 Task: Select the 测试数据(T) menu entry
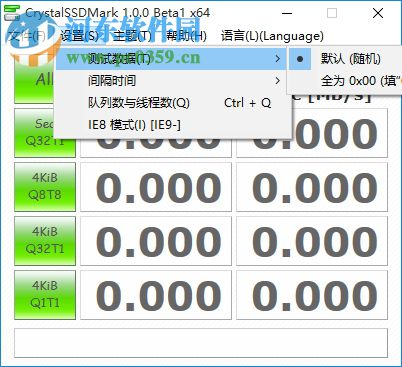pyautogui.click(x=171, y=59)
